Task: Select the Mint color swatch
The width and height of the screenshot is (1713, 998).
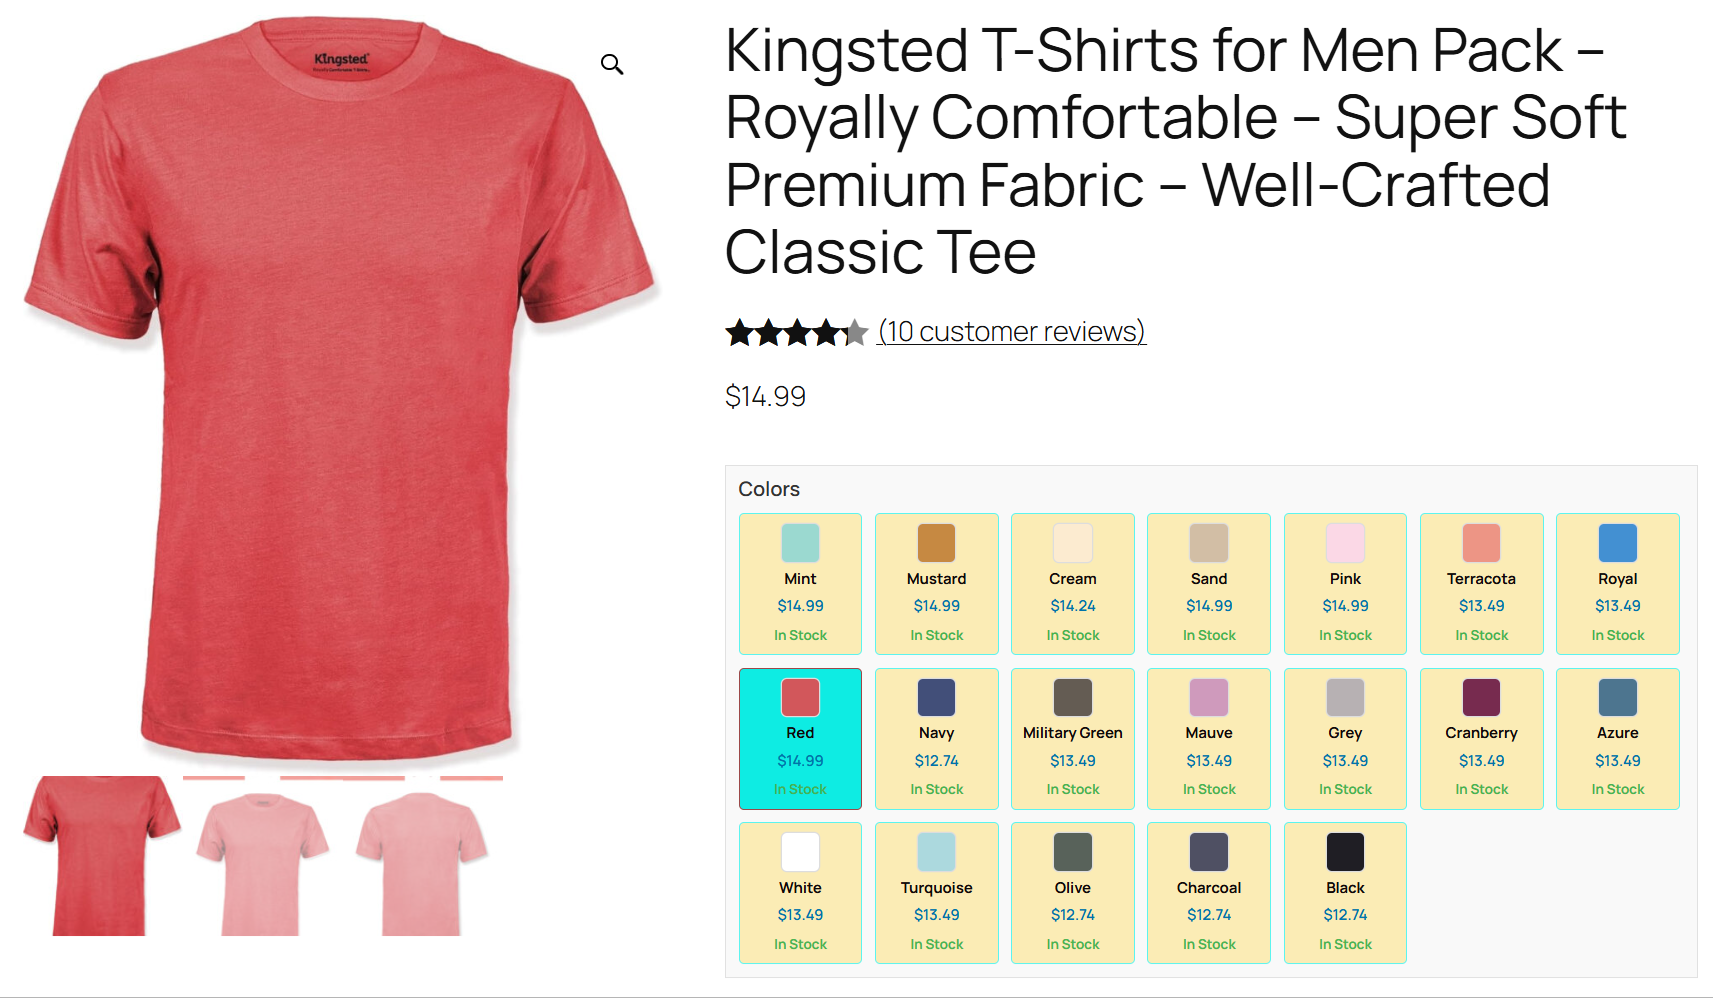Action: coord(800,583)
